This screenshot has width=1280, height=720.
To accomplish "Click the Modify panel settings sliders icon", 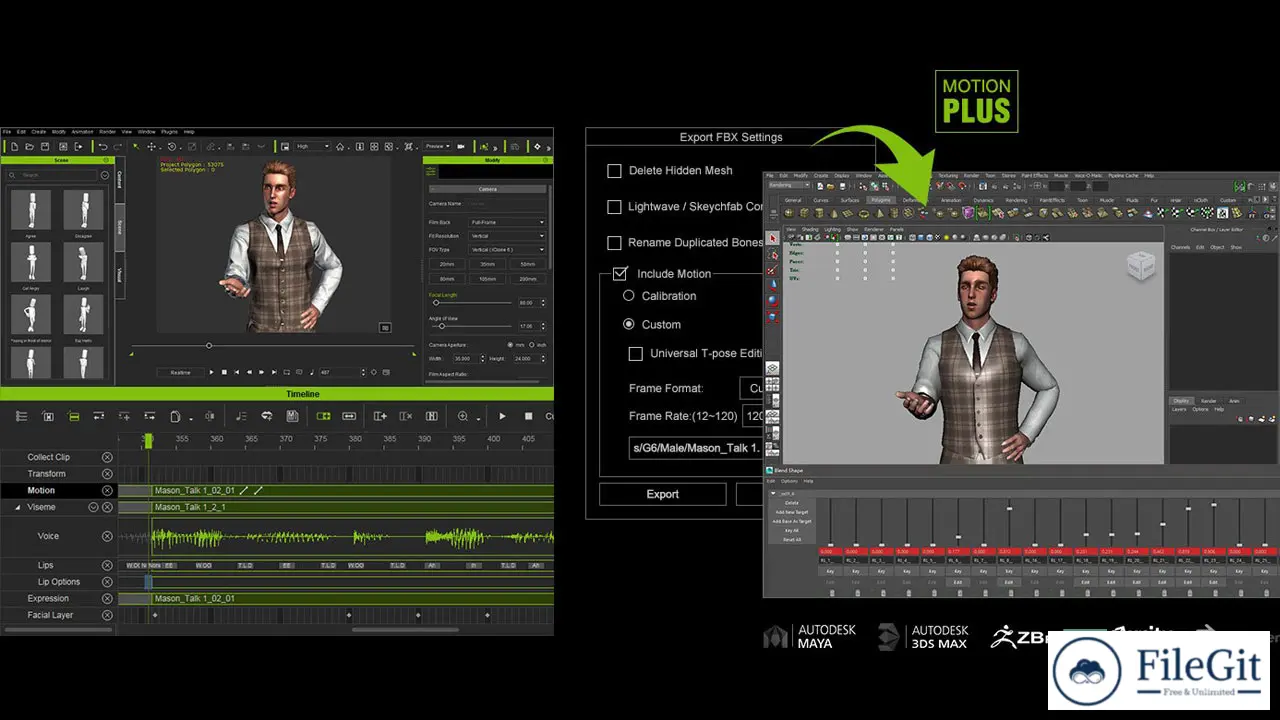I will 431,171.
